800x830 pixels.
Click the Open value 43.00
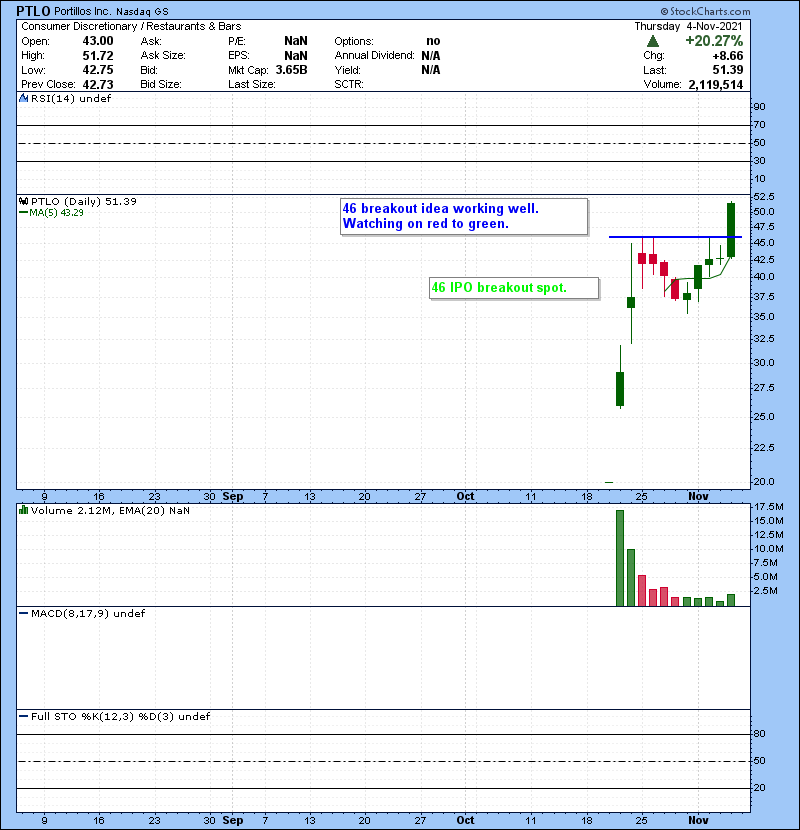click(98, 41)
